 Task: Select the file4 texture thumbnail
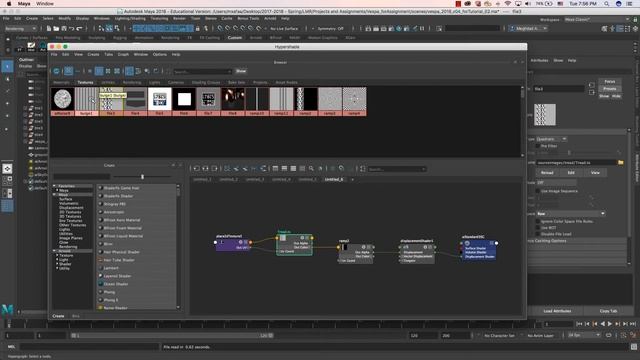(135, 102)
